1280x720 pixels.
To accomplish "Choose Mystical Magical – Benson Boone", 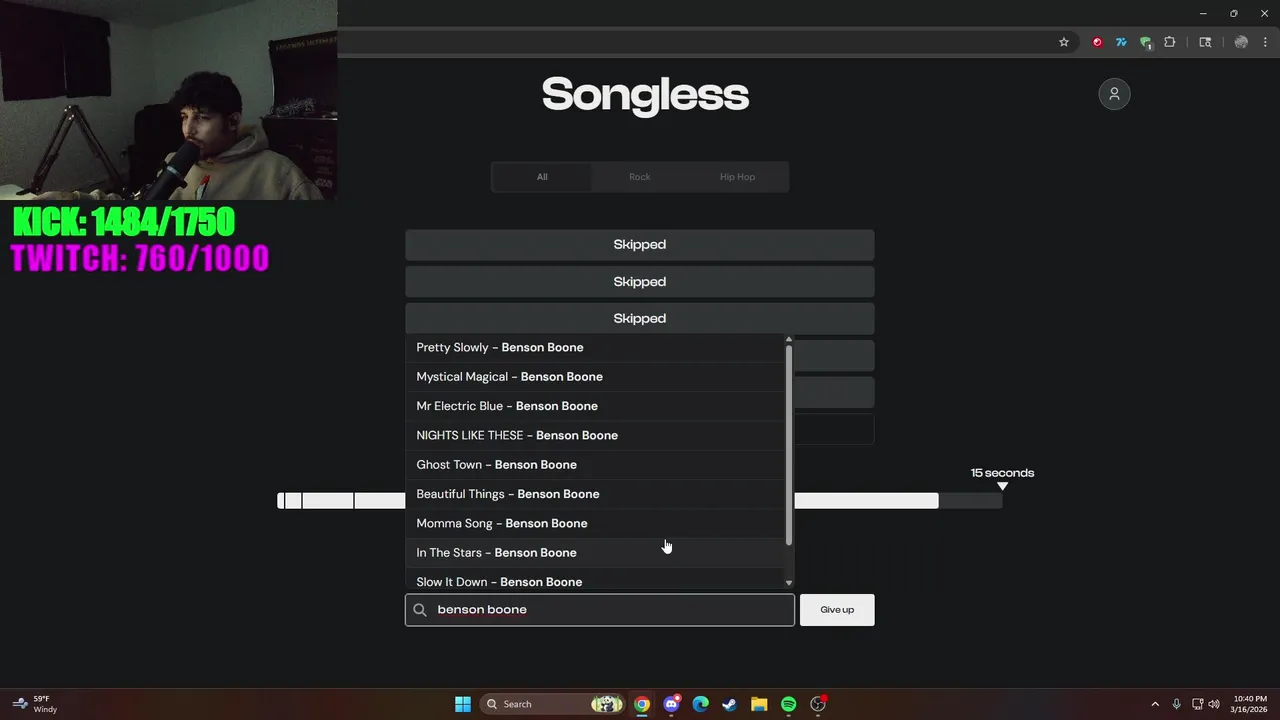I will 595,377.
